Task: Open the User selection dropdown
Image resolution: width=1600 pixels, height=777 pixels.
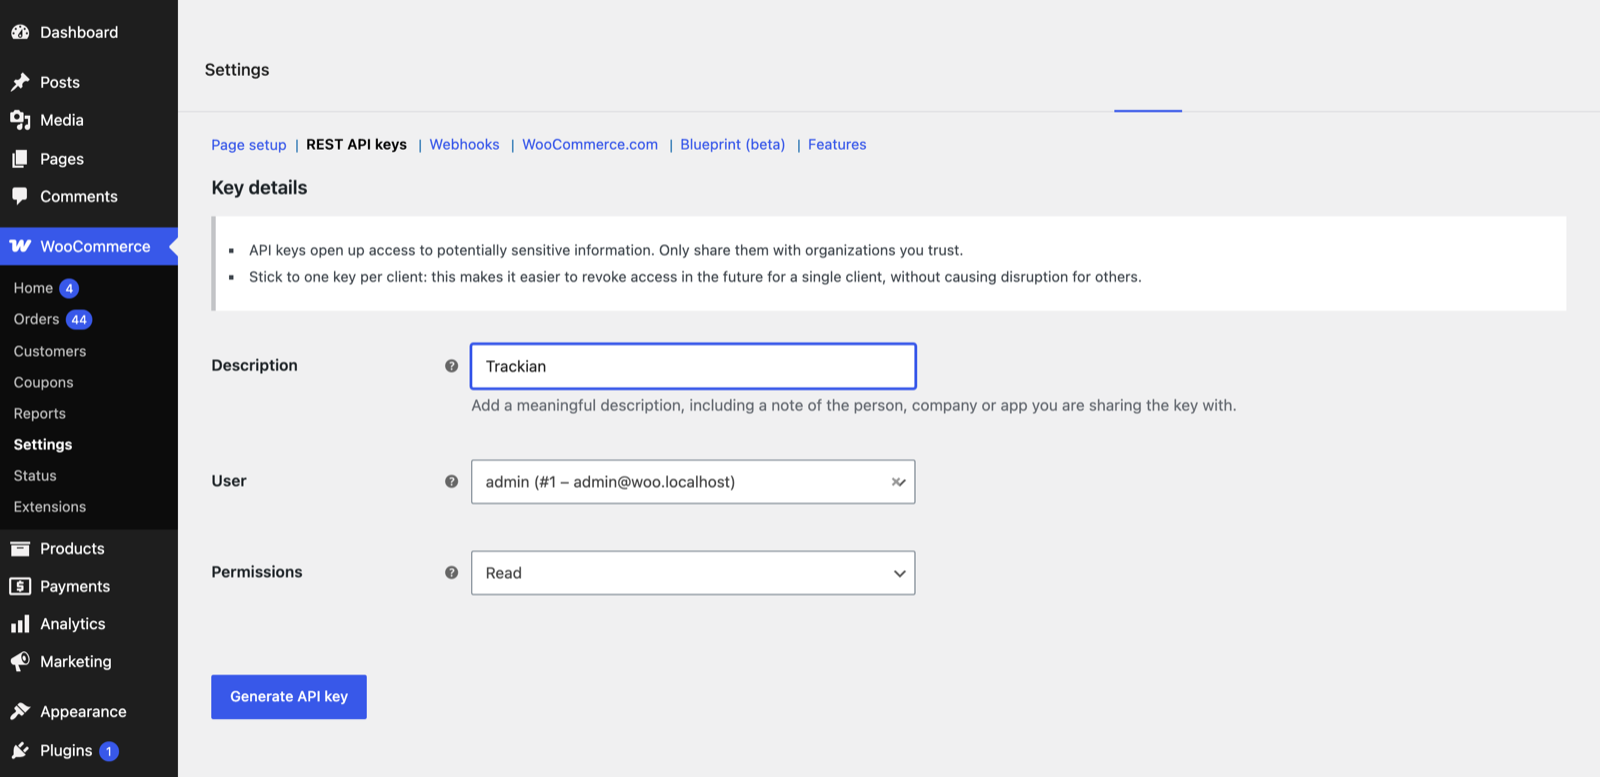Action: click(x=693, y=482)
